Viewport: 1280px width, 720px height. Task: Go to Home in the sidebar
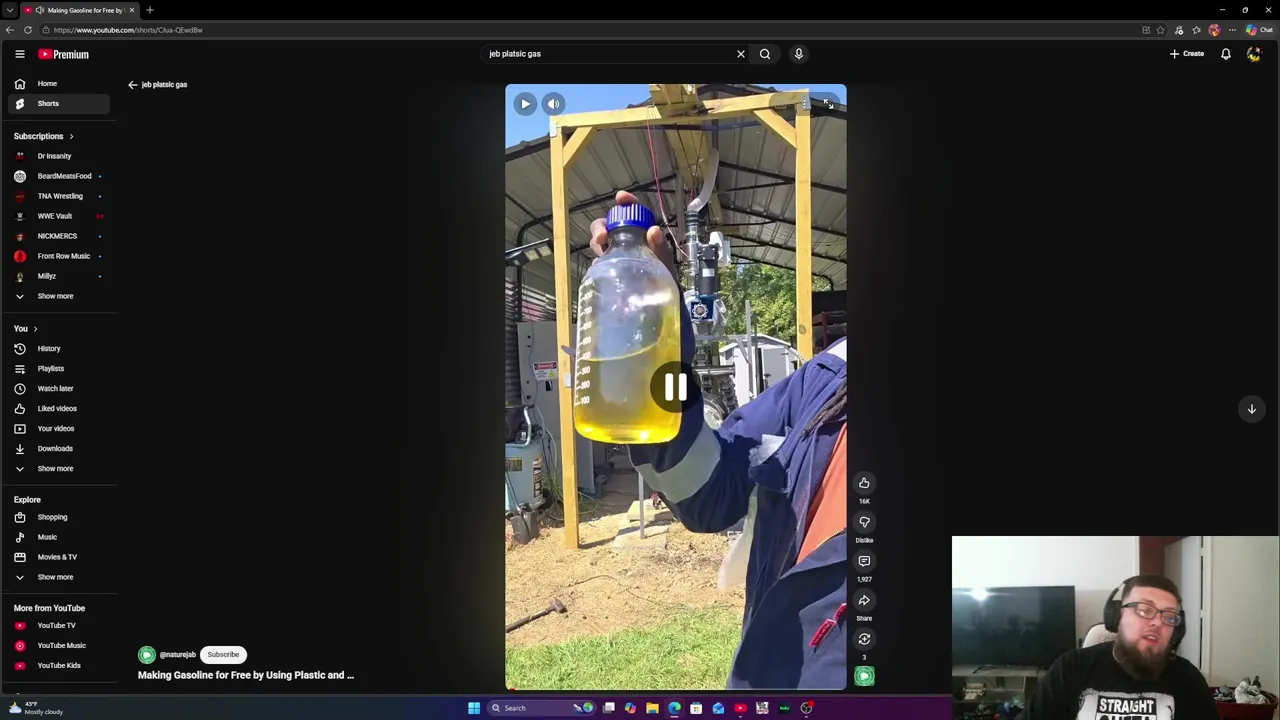[60, 84]
